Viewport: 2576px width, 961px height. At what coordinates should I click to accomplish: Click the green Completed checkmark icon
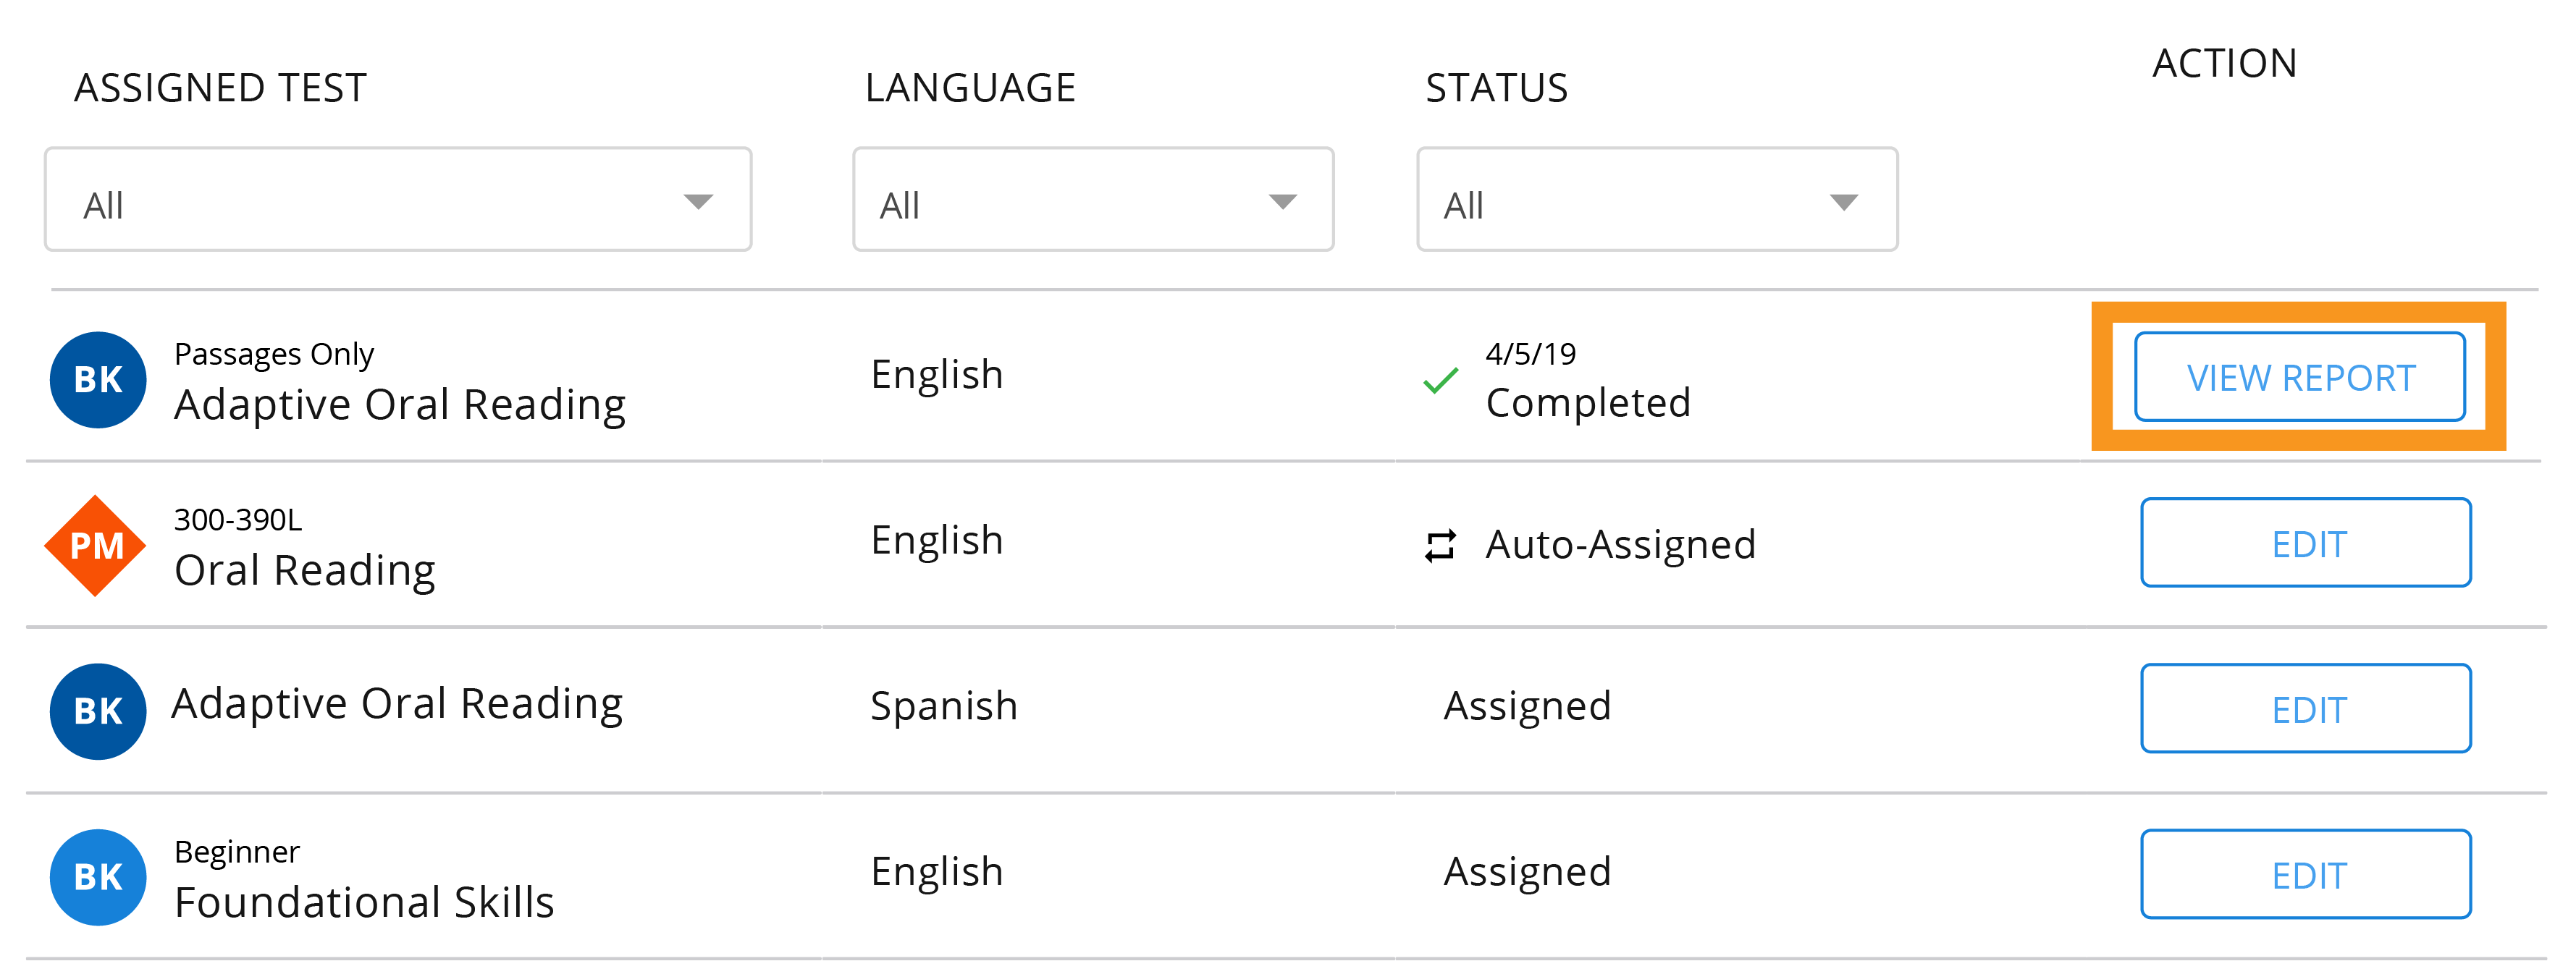pos(1440,381)
